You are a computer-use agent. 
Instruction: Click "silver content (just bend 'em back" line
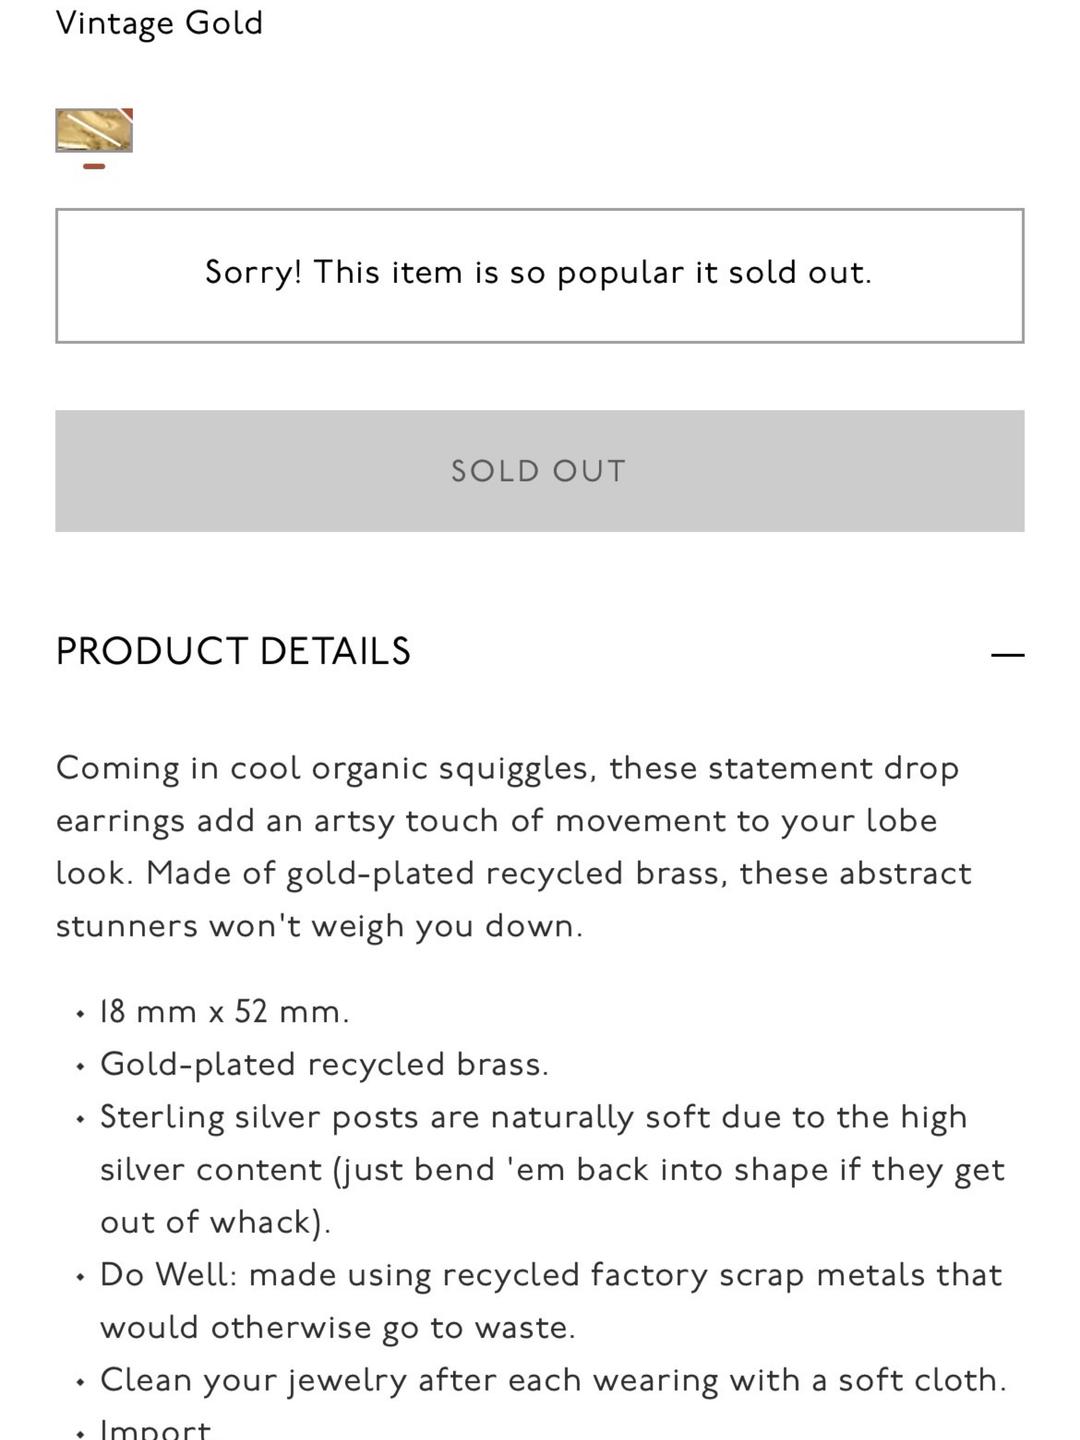click(x=552, y=1170)
